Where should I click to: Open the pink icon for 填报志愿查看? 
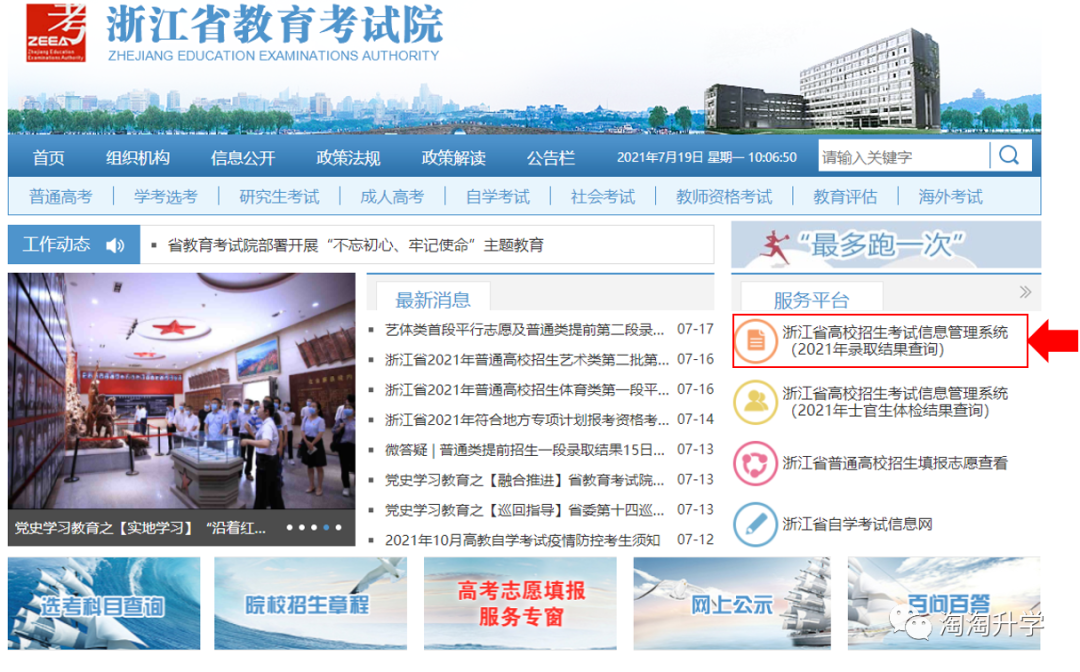click(x=756, y=463)
